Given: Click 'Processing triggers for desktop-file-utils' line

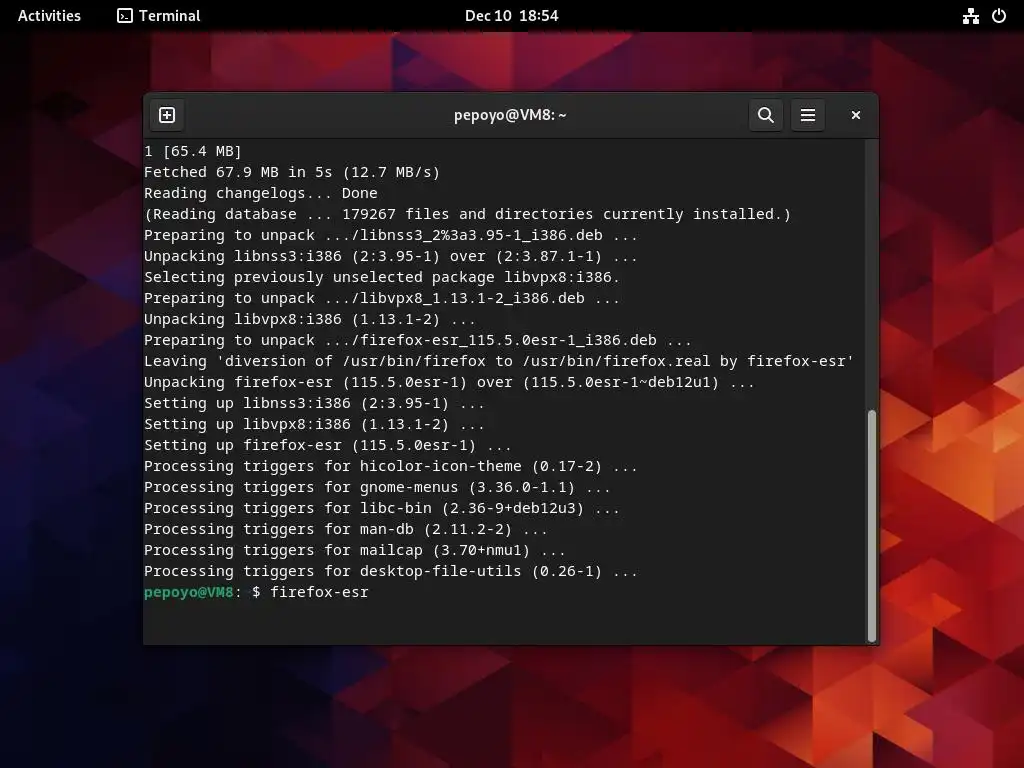Looking at the screenshot, I should (391, 571).
